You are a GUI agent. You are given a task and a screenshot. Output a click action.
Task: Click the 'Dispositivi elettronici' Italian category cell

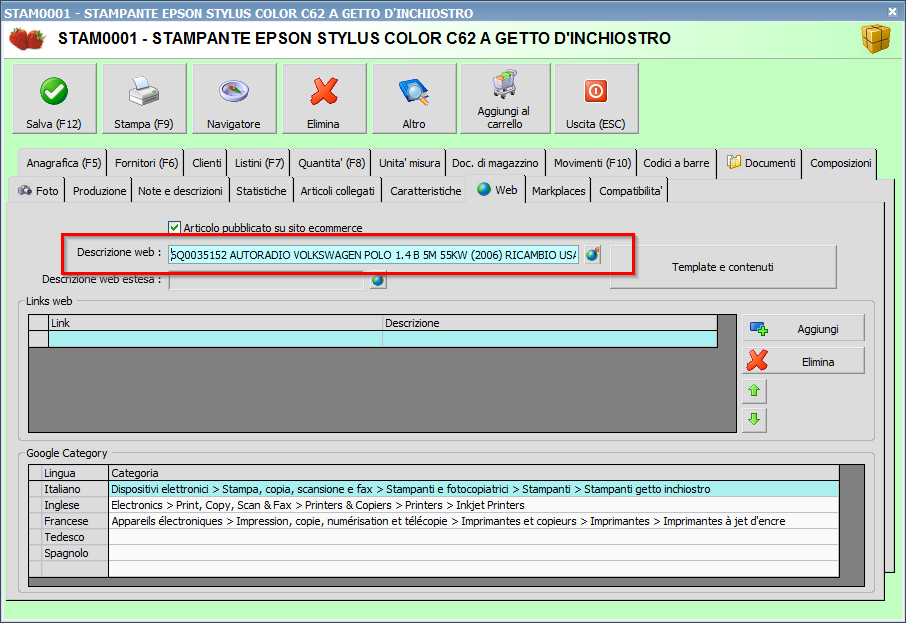474,489
